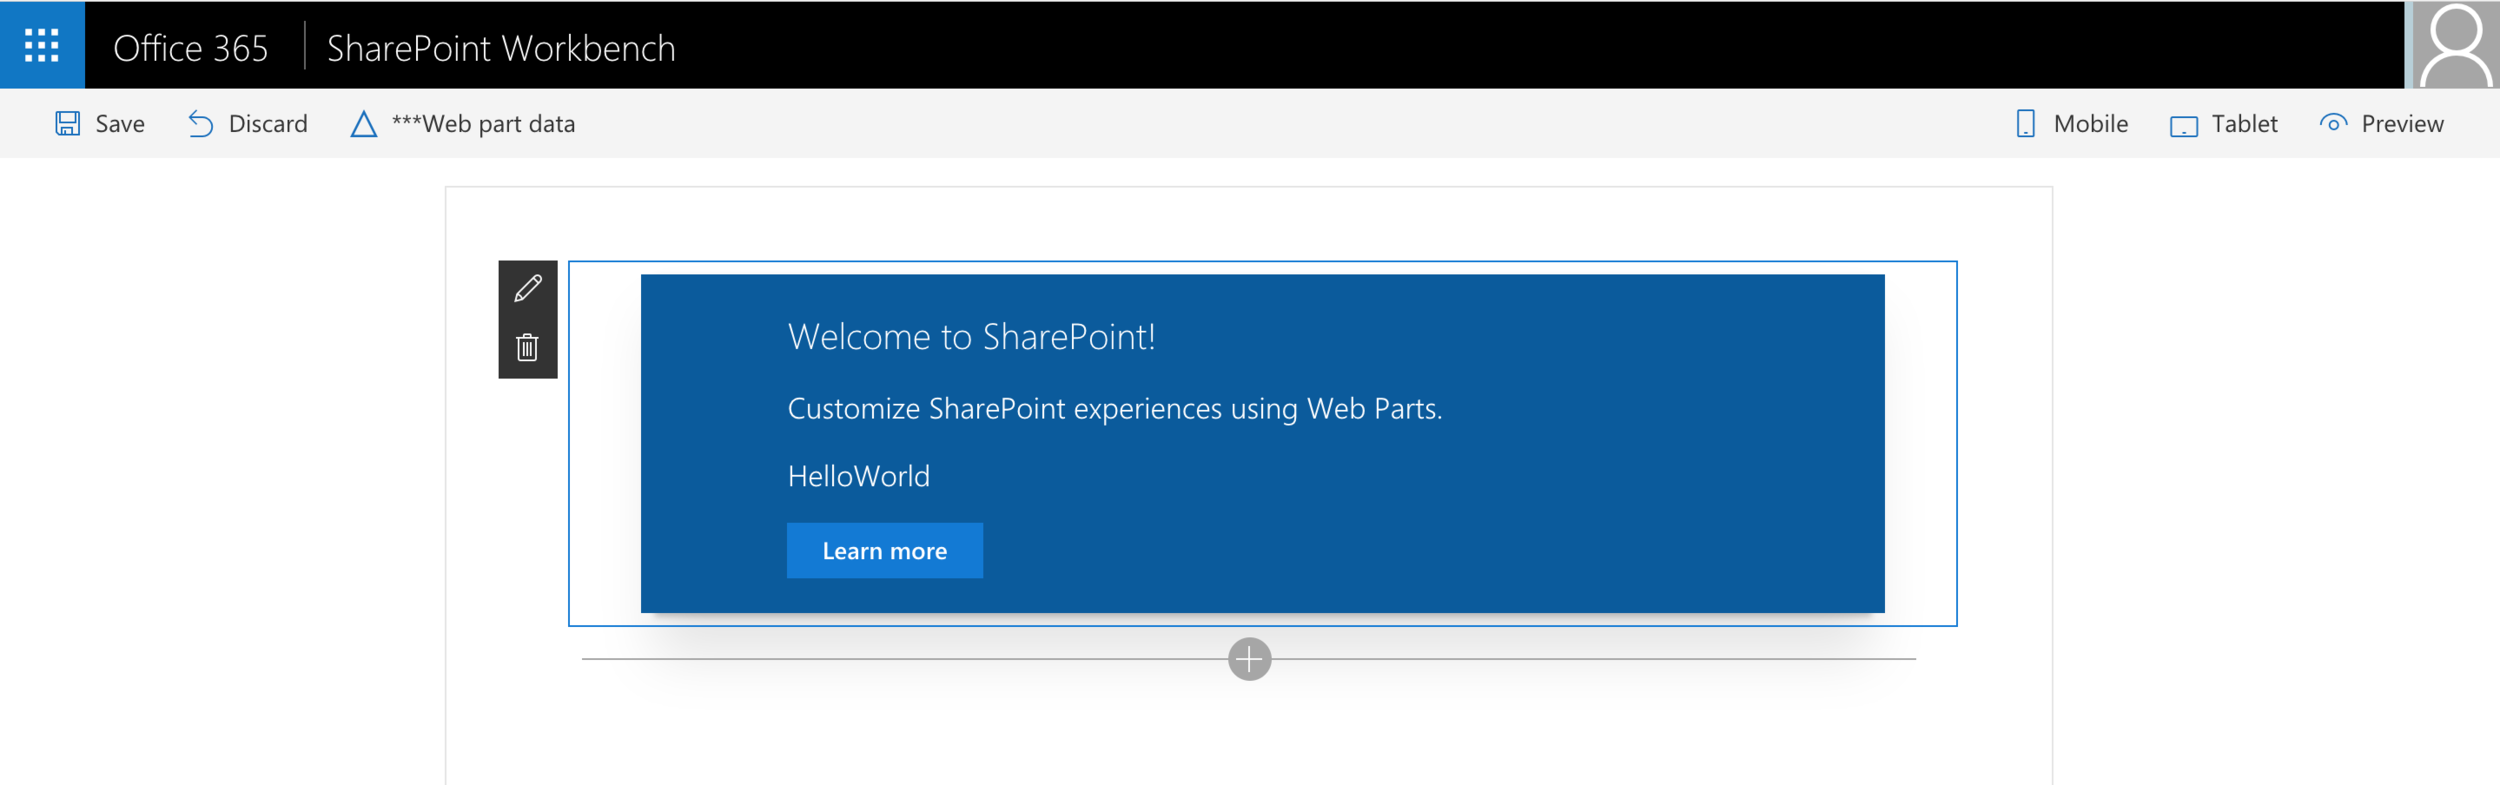Add a new web part with the plus button

pos(1249,659)
